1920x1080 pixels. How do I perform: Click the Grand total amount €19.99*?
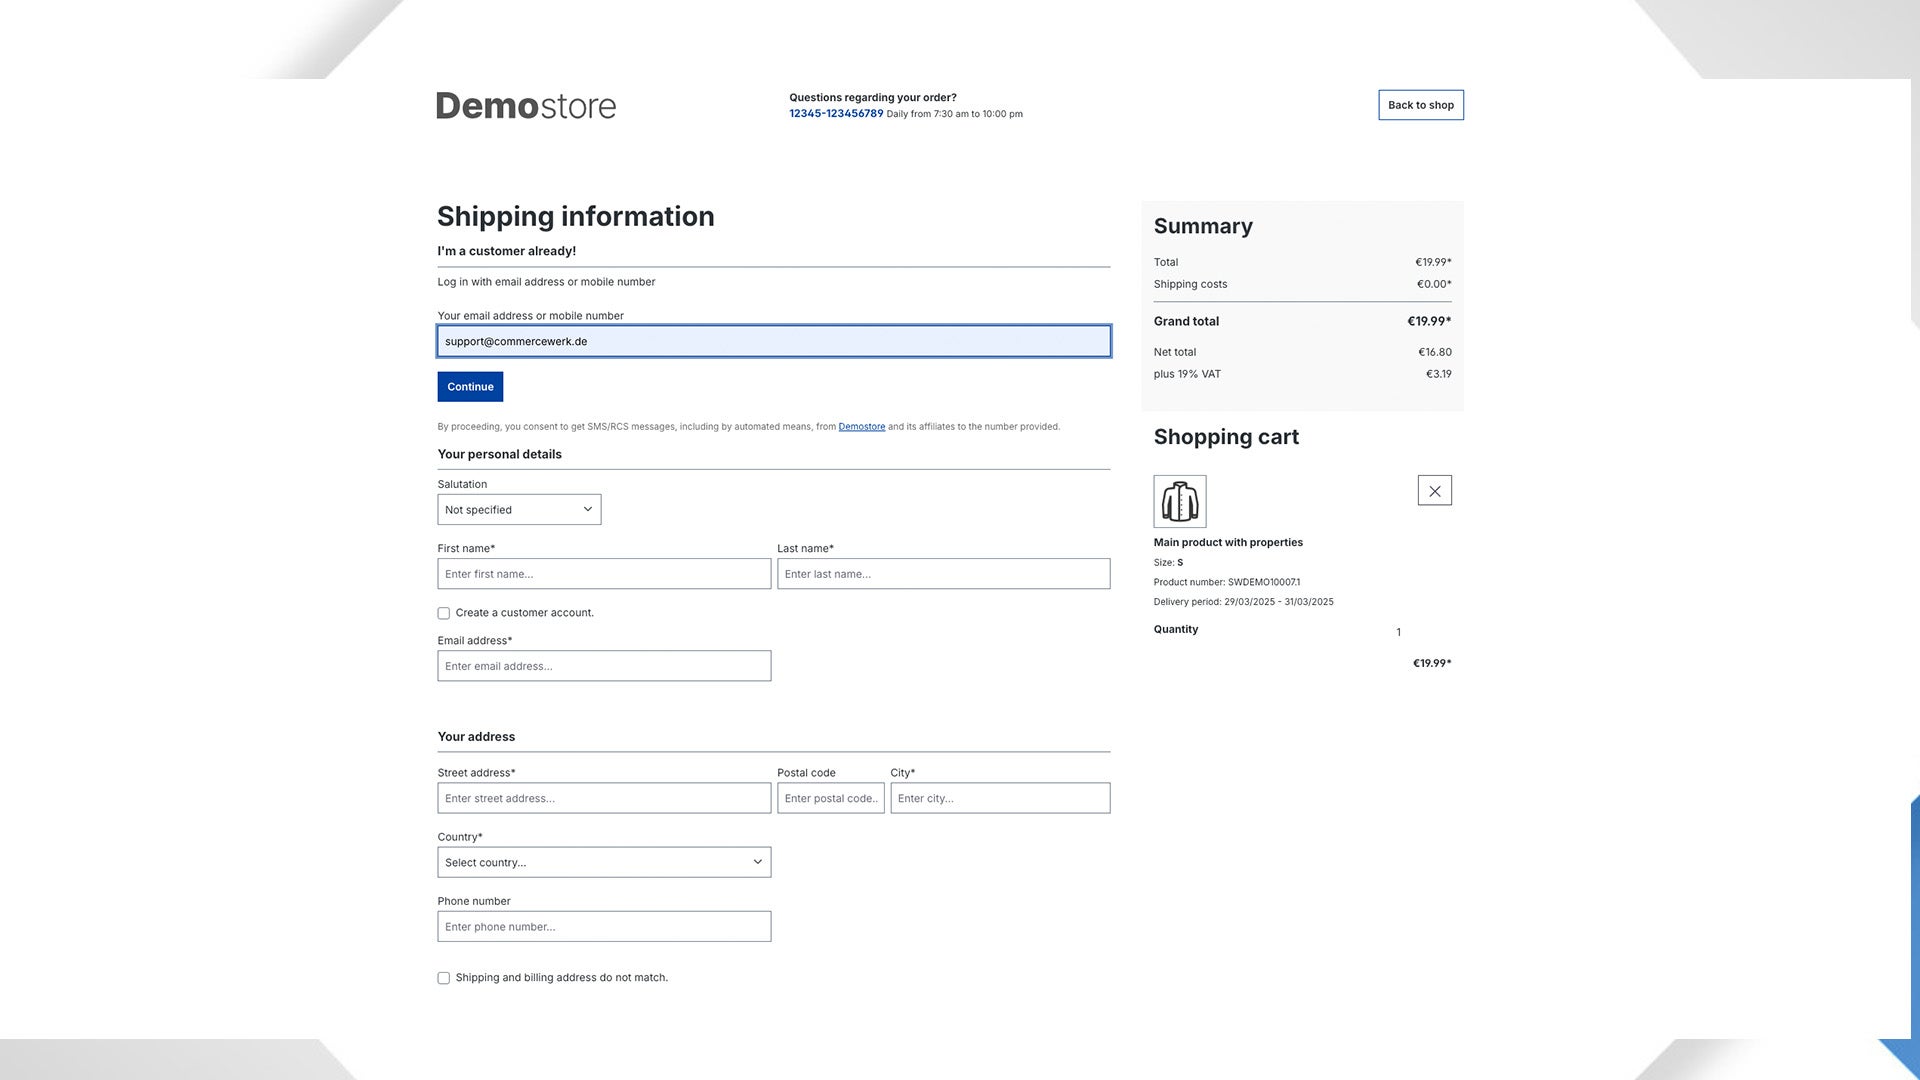pos(1429,322)
